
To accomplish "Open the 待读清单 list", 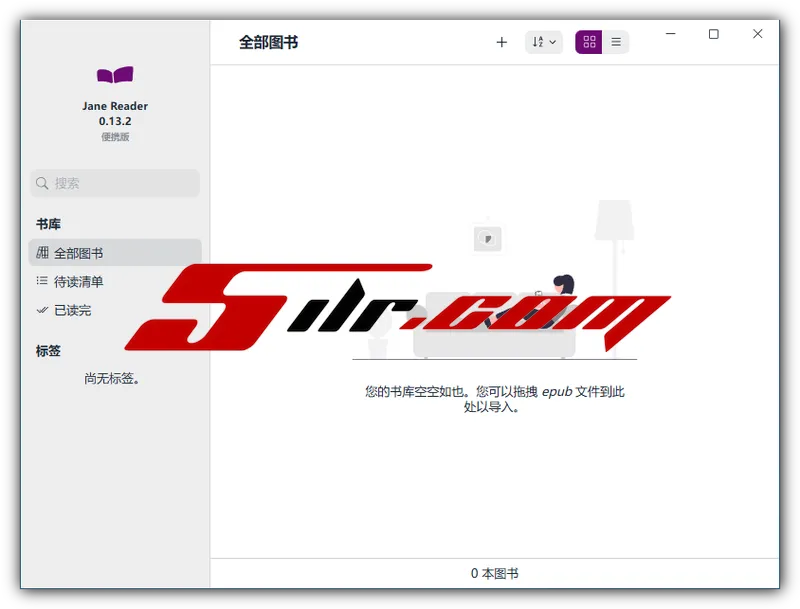I will pos(115,282).
